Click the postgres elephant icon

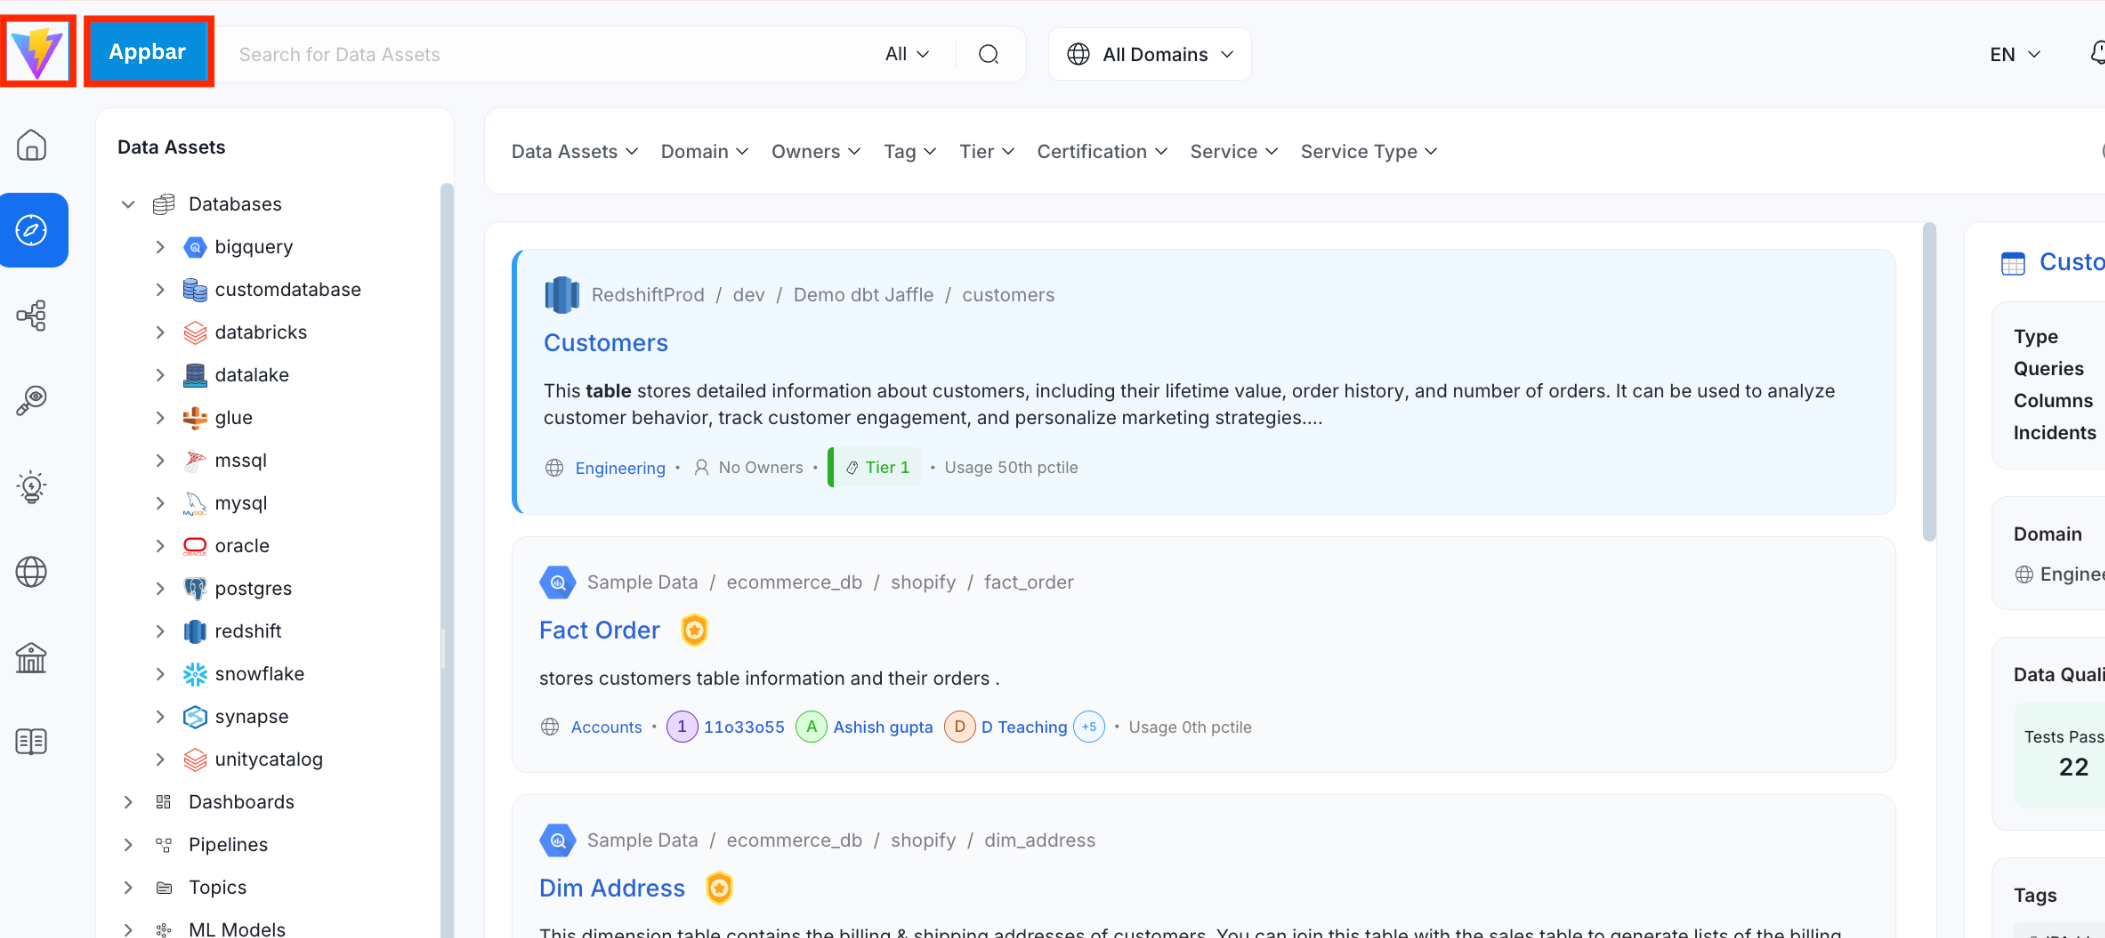(195, 589)
